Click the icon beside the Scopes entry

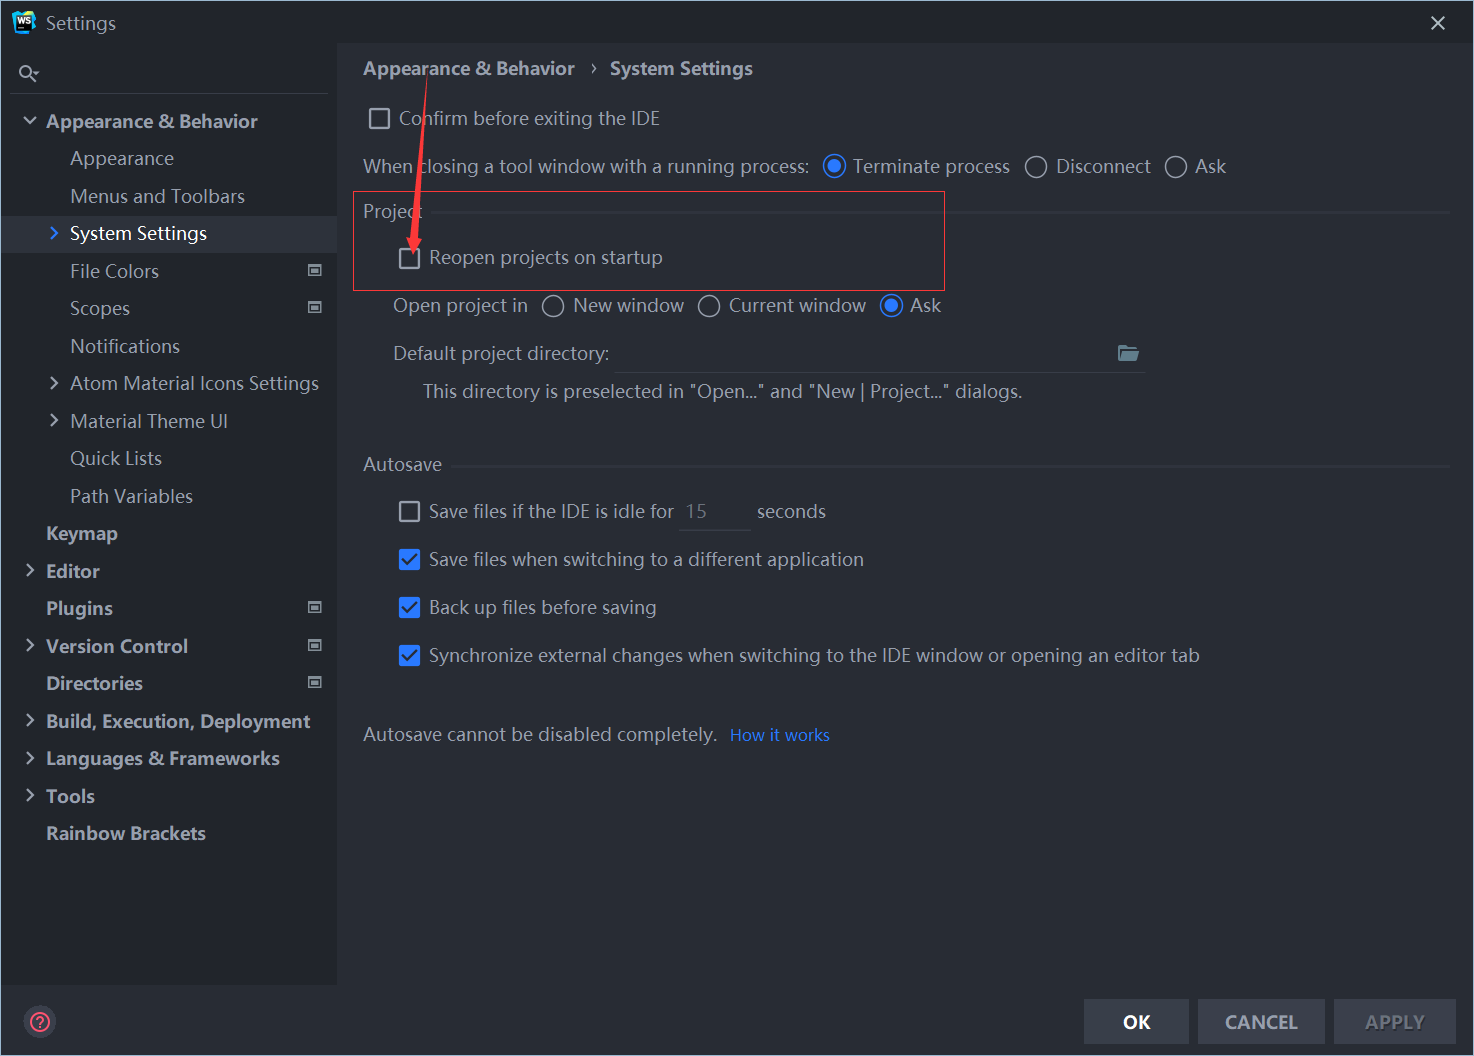coord(314,308)
